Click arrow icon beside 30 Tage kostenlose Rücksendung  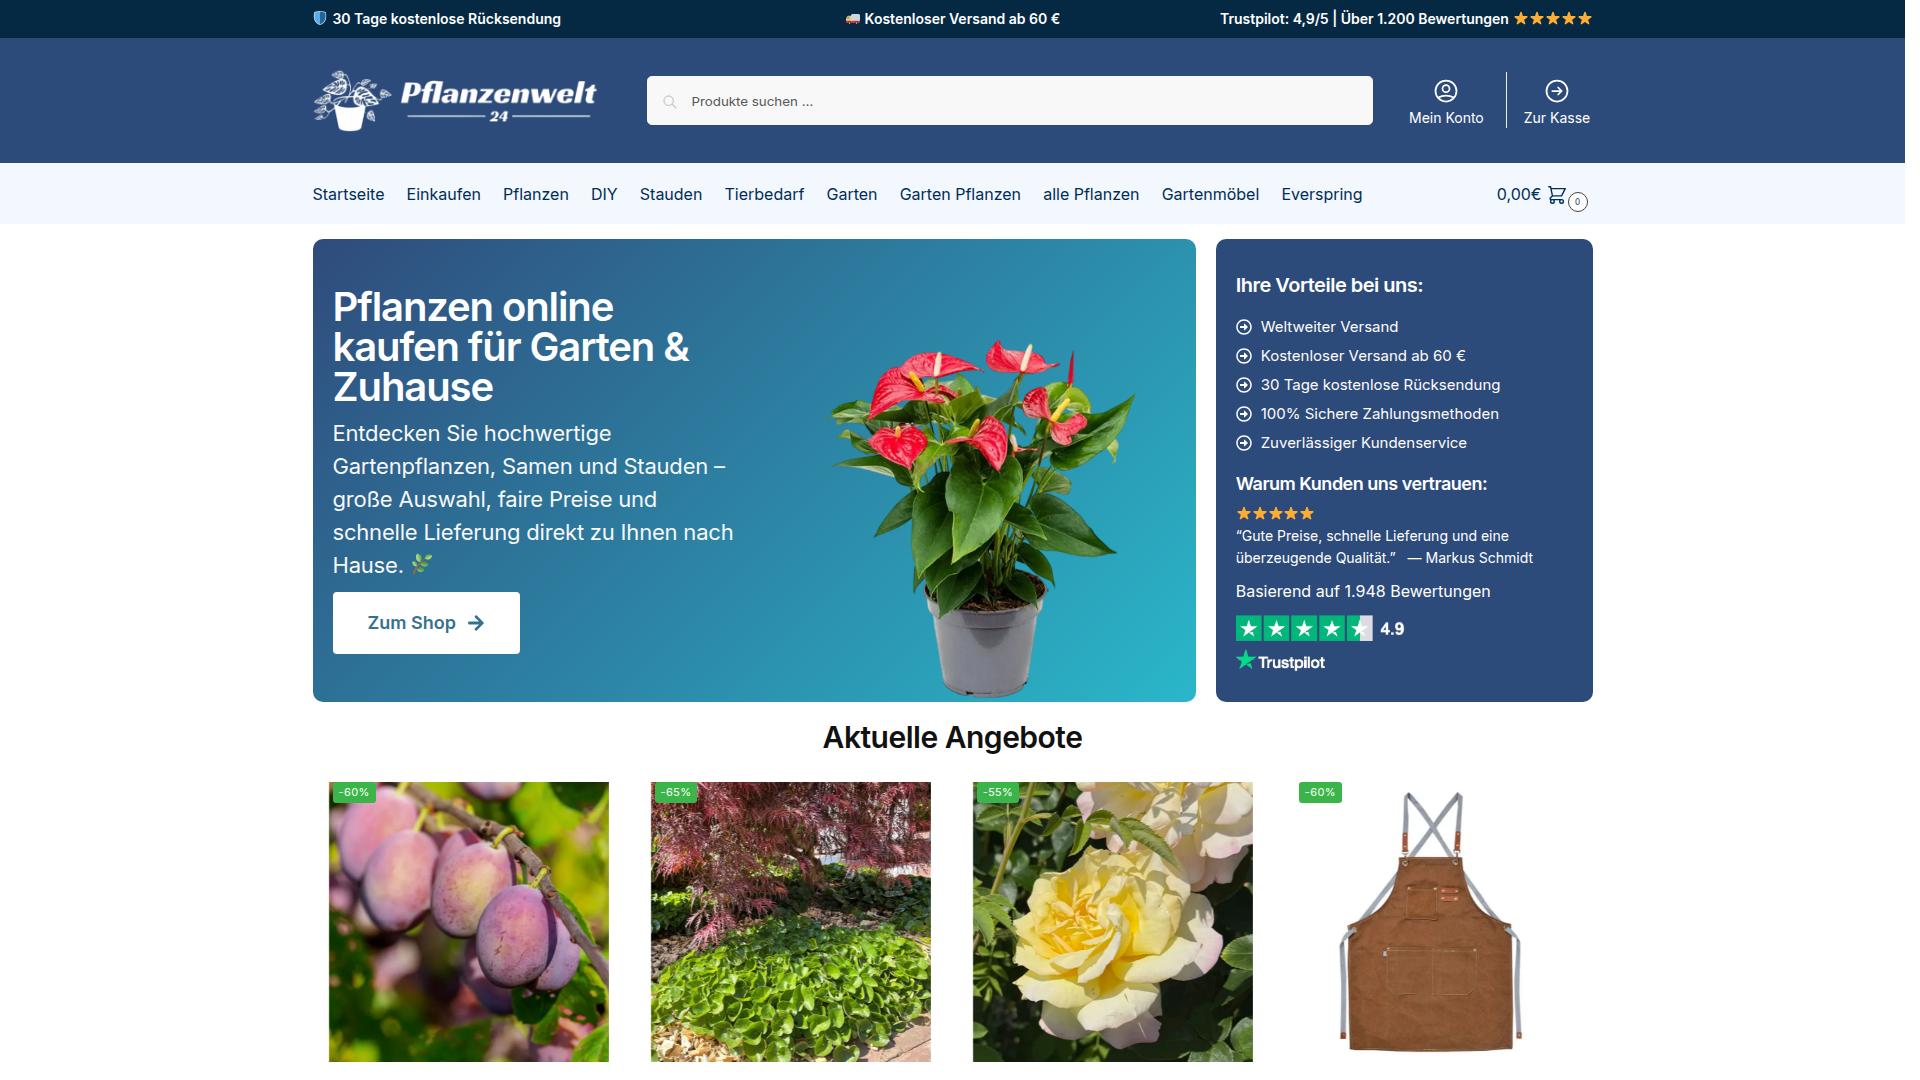click(1244, 385)
